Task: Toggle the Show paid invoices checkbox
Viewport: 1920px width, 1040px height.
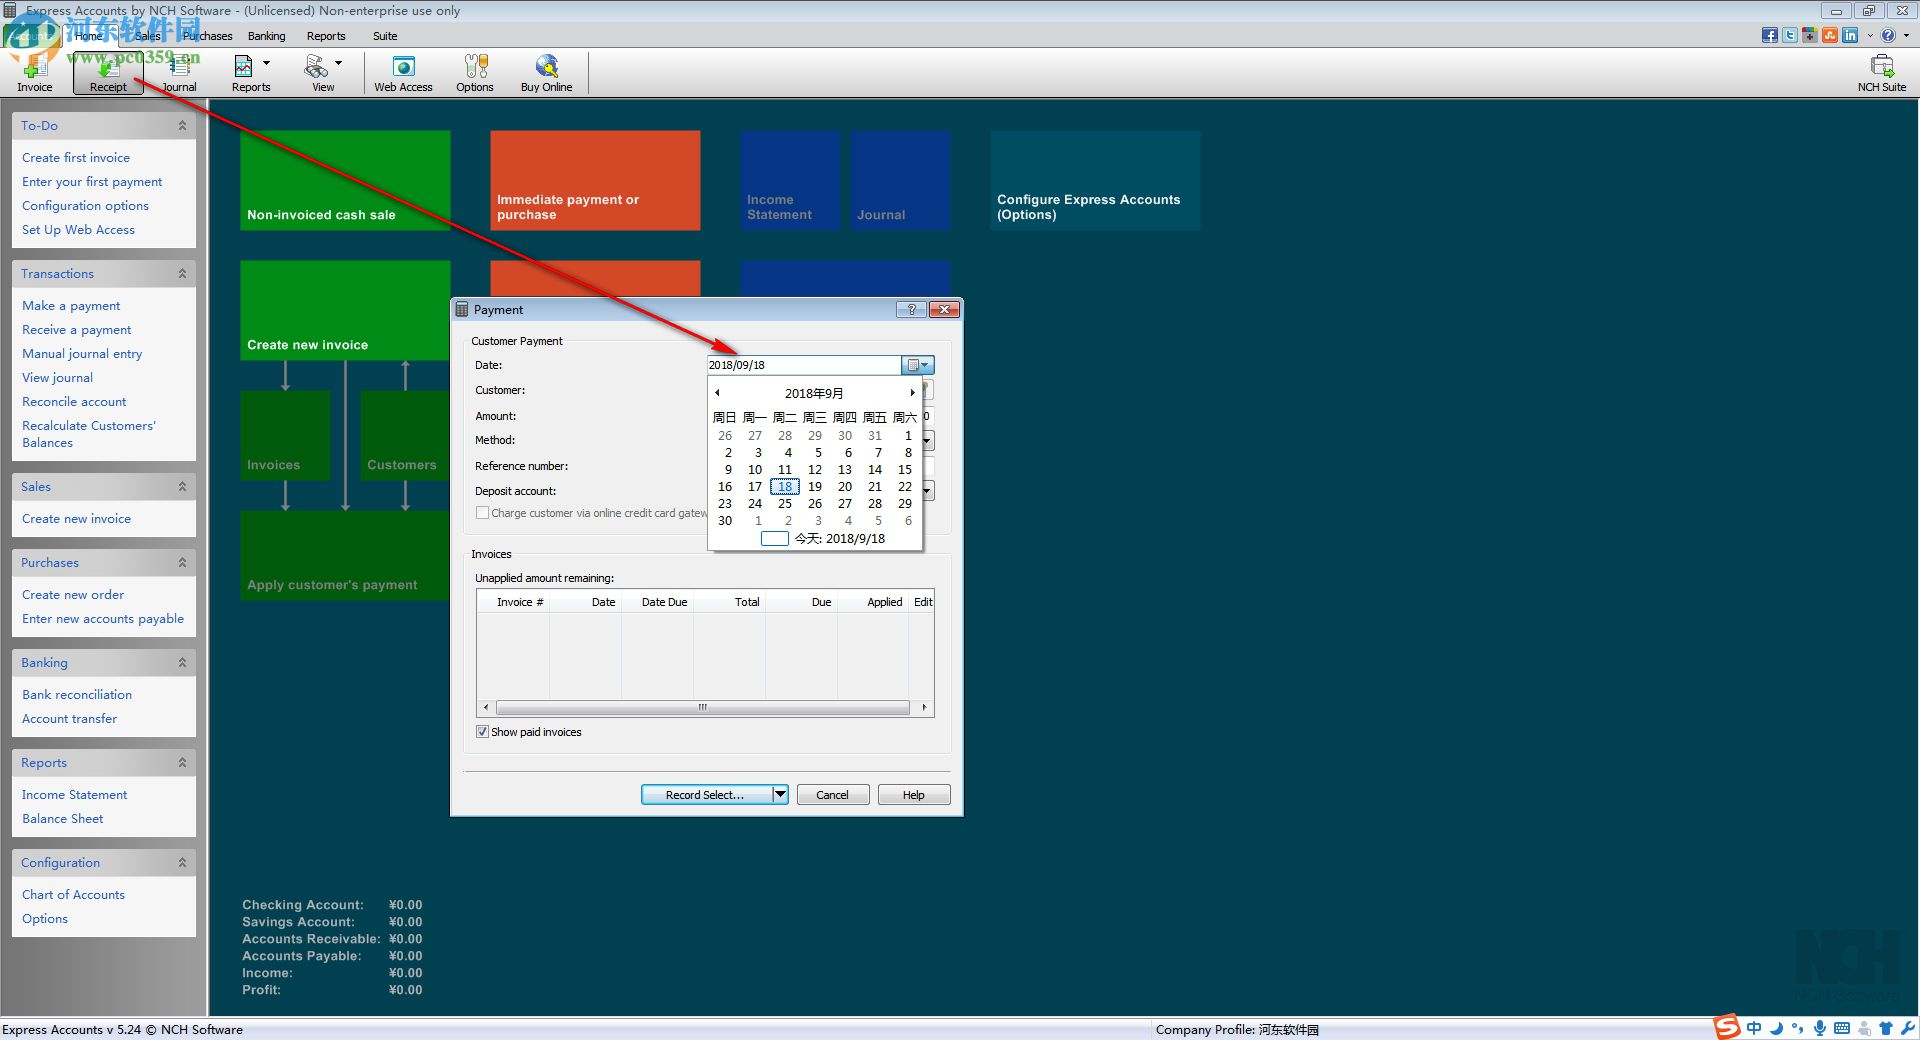Action: (483, 732)
